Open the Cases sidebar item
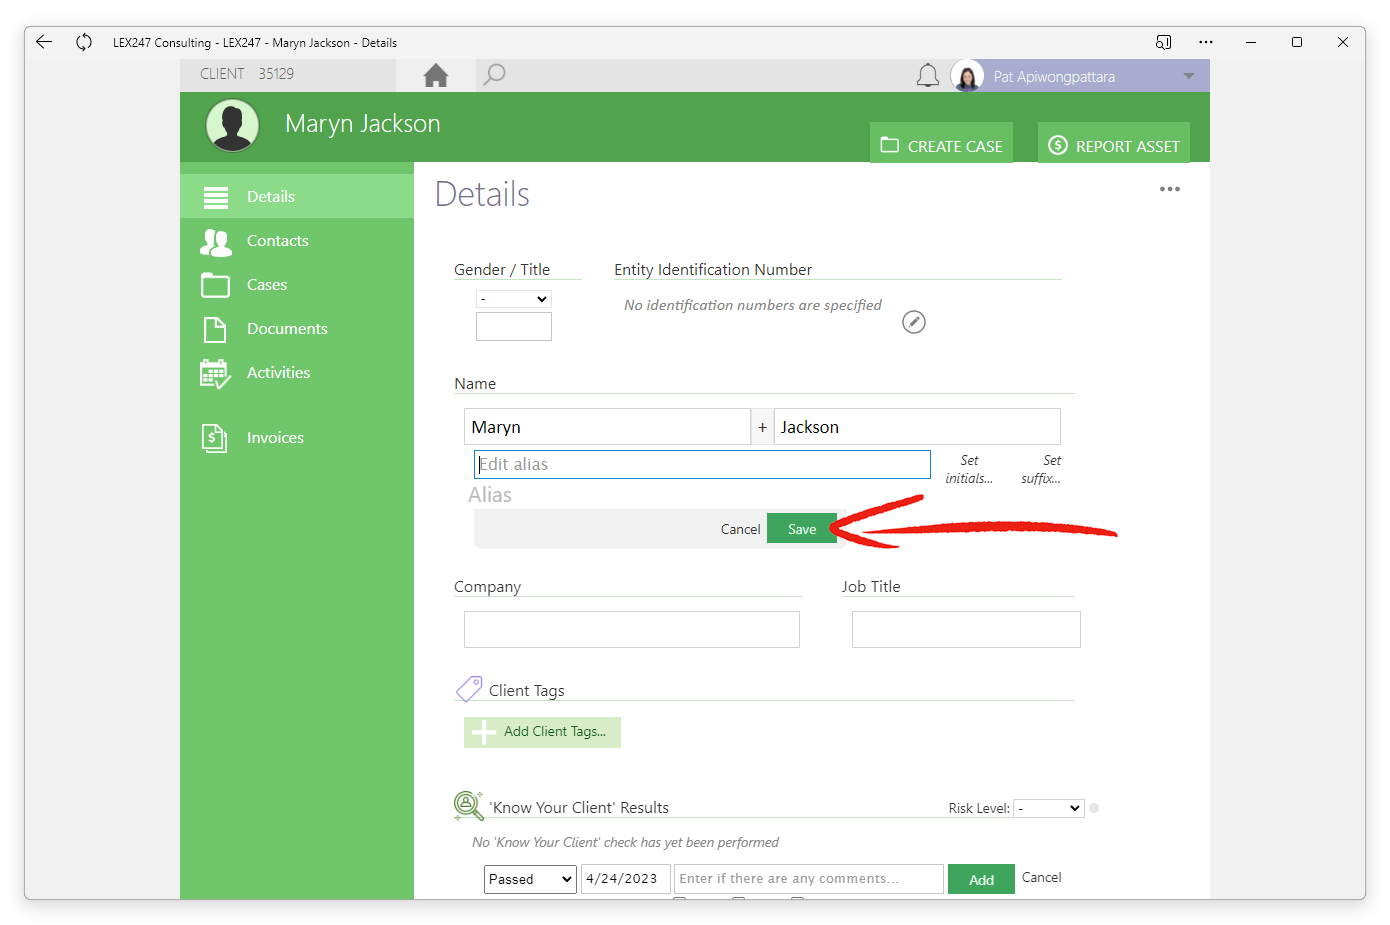 pyautogui.click(x=297, y=284)
